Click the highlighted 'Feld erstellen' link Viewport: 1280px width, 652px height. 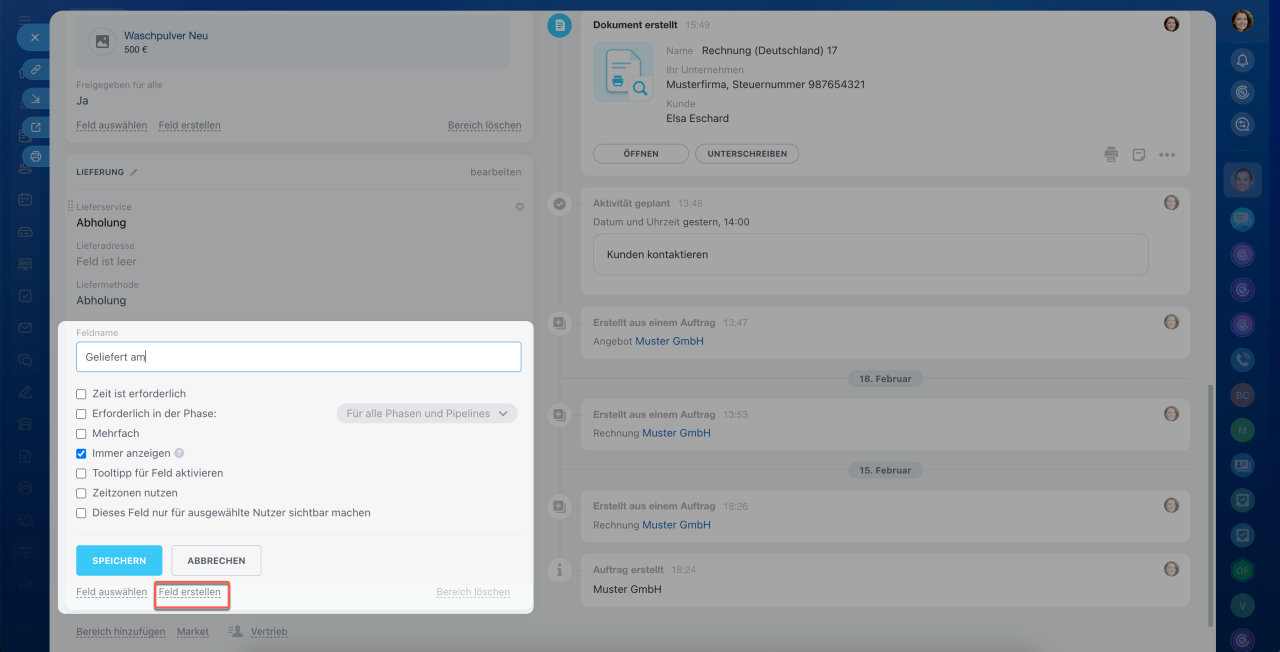[190, 592]
